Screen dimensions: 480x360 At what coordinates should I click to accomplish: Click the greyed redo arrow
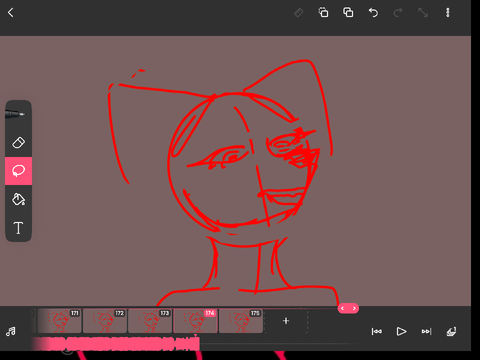click(x=398, y=13)
